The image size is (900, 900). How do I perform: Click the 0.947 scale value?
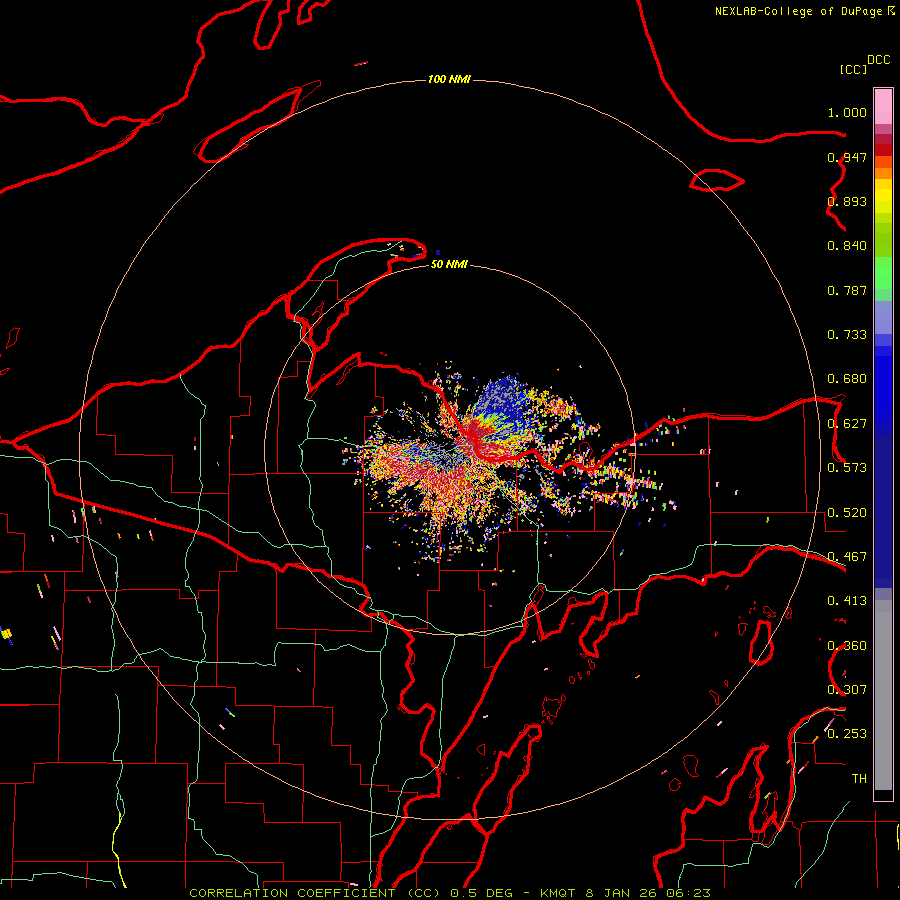[x=847, y=157]
